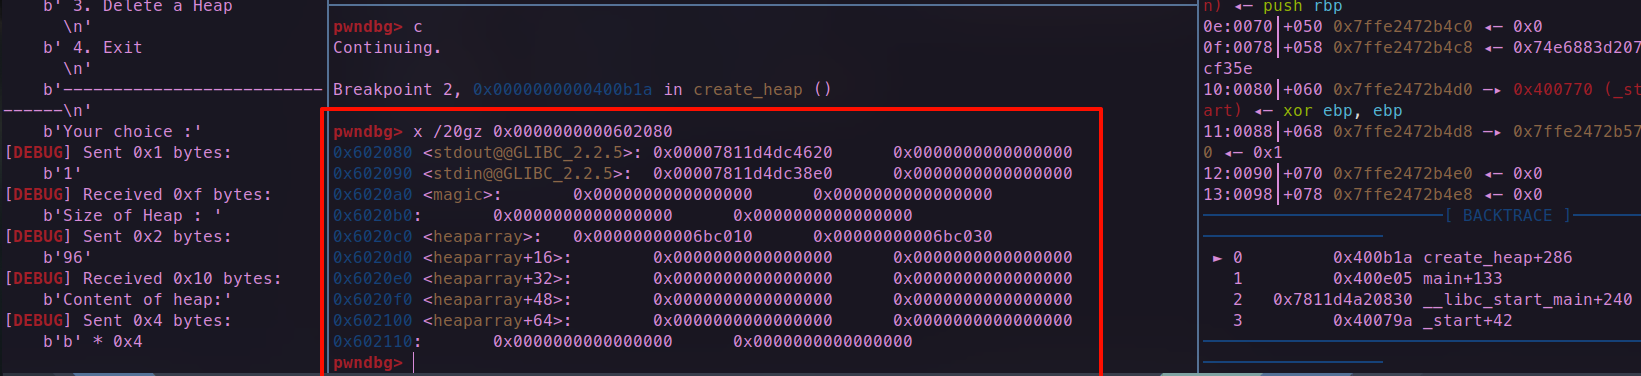Click the 'pwndbg> c' command line

coord(378,26)
